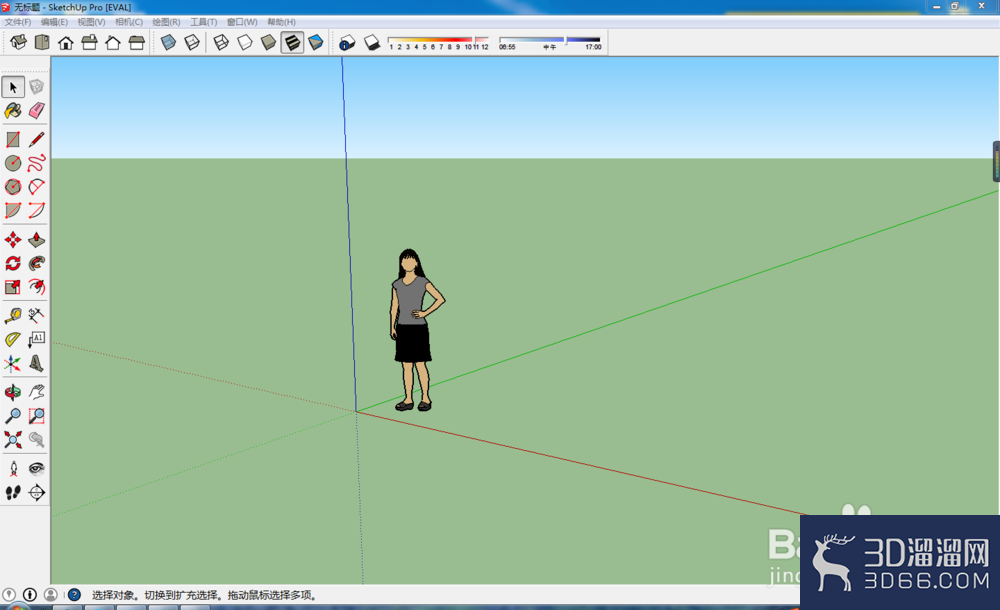1000x610 pixels.
Task: Choose the Tape Measure tool
Action: 13,315
